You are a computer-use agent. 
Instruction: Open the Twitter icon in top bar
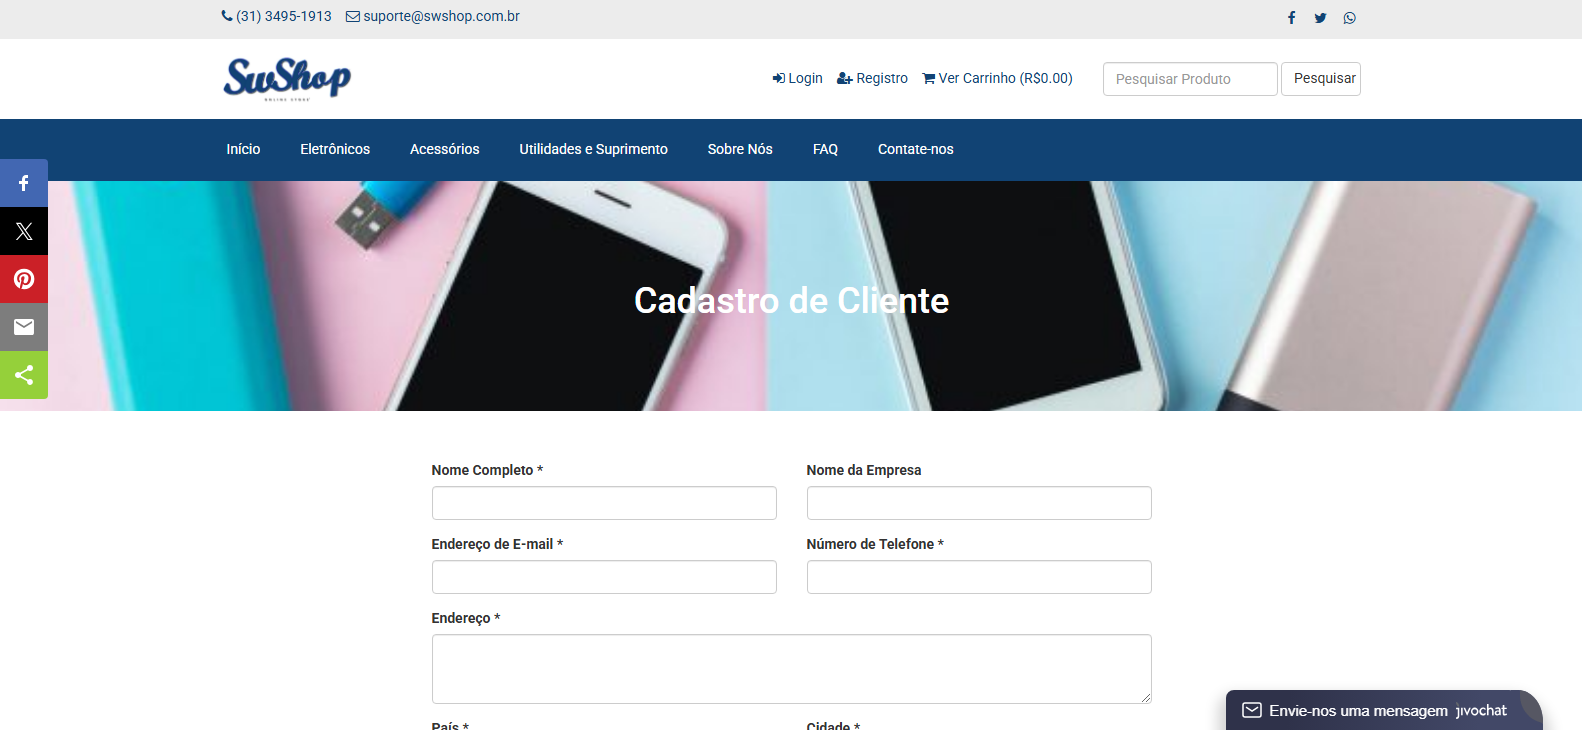1320,18
